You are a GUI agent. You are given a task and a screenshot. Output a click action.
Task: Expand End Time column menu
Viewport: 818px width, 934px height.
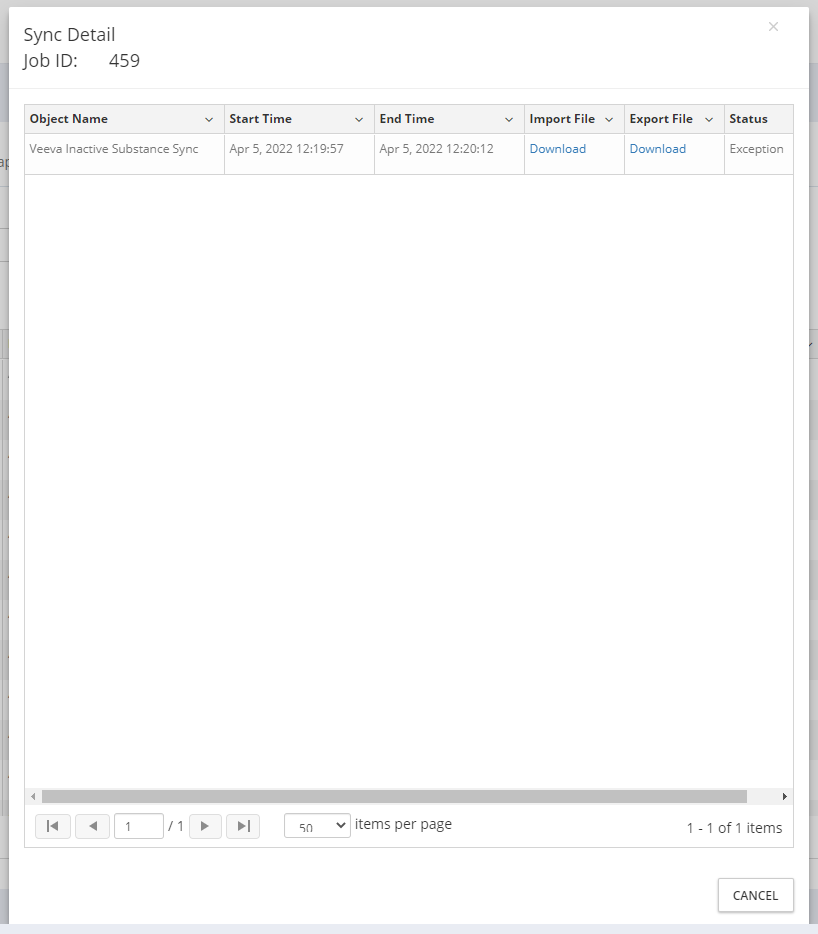509,120
